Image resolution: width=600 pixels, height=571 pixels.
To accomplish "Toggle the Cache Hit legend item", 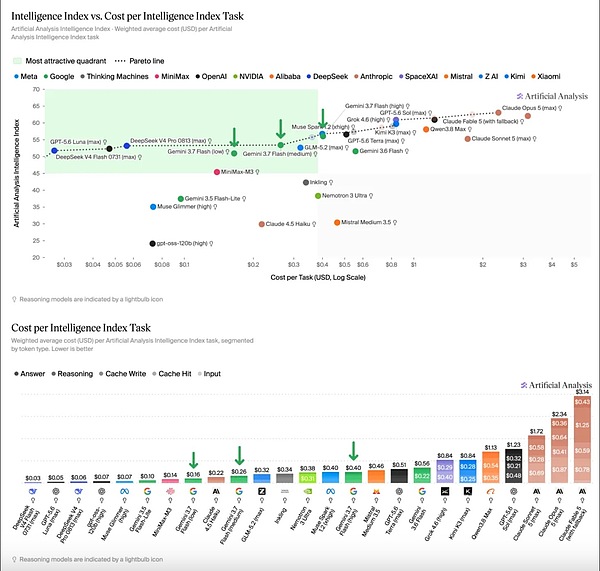I will (x=172, y=374).
